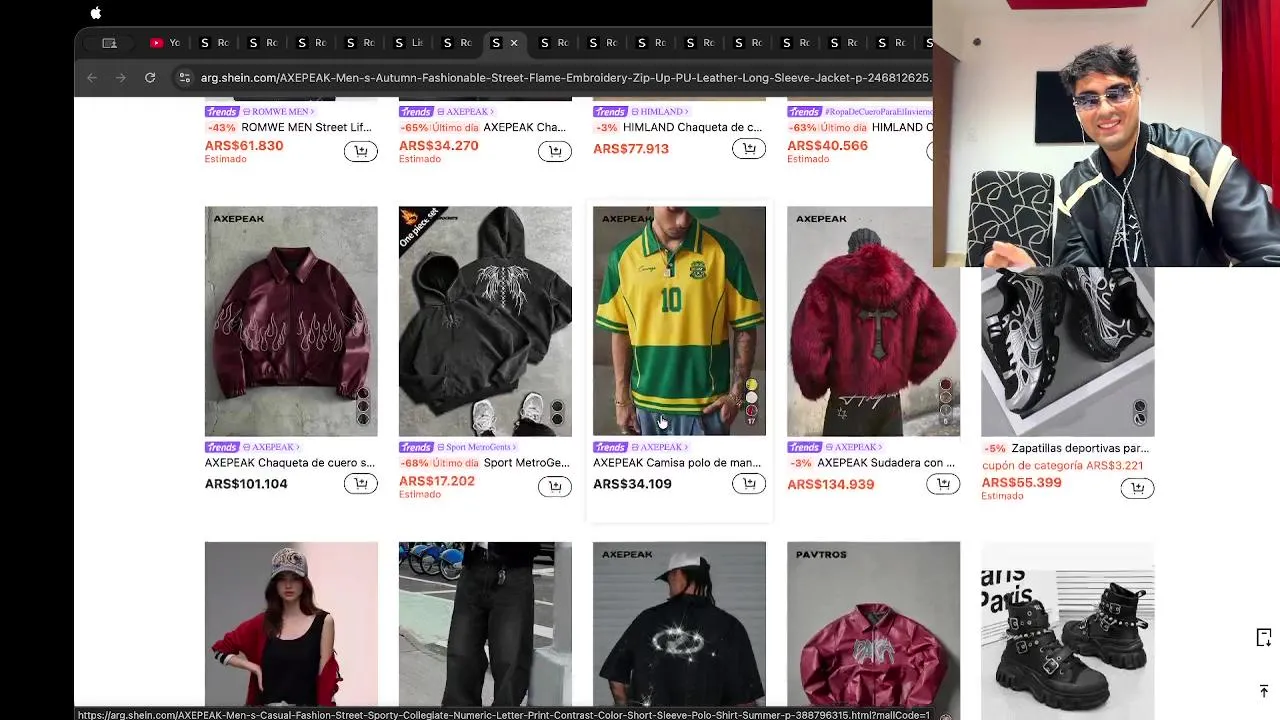Reload the page with the refresh icon
The image size is (1280, 720).
pyautogui.click(x=150, y=77)
